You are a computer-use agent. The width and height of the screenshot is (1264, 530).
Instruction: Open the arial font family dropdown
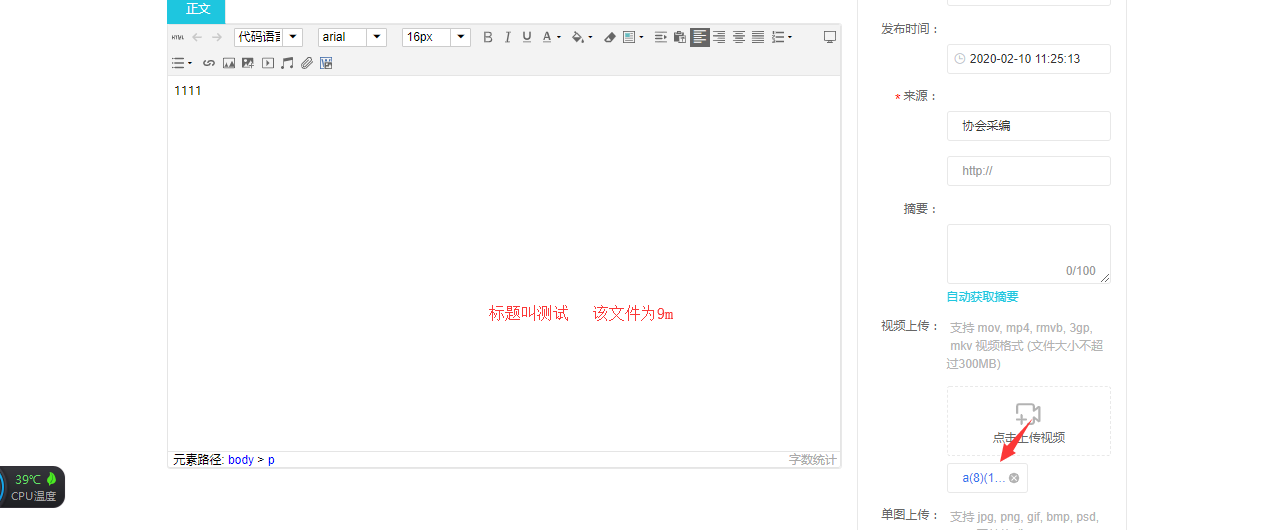[352, 37]
